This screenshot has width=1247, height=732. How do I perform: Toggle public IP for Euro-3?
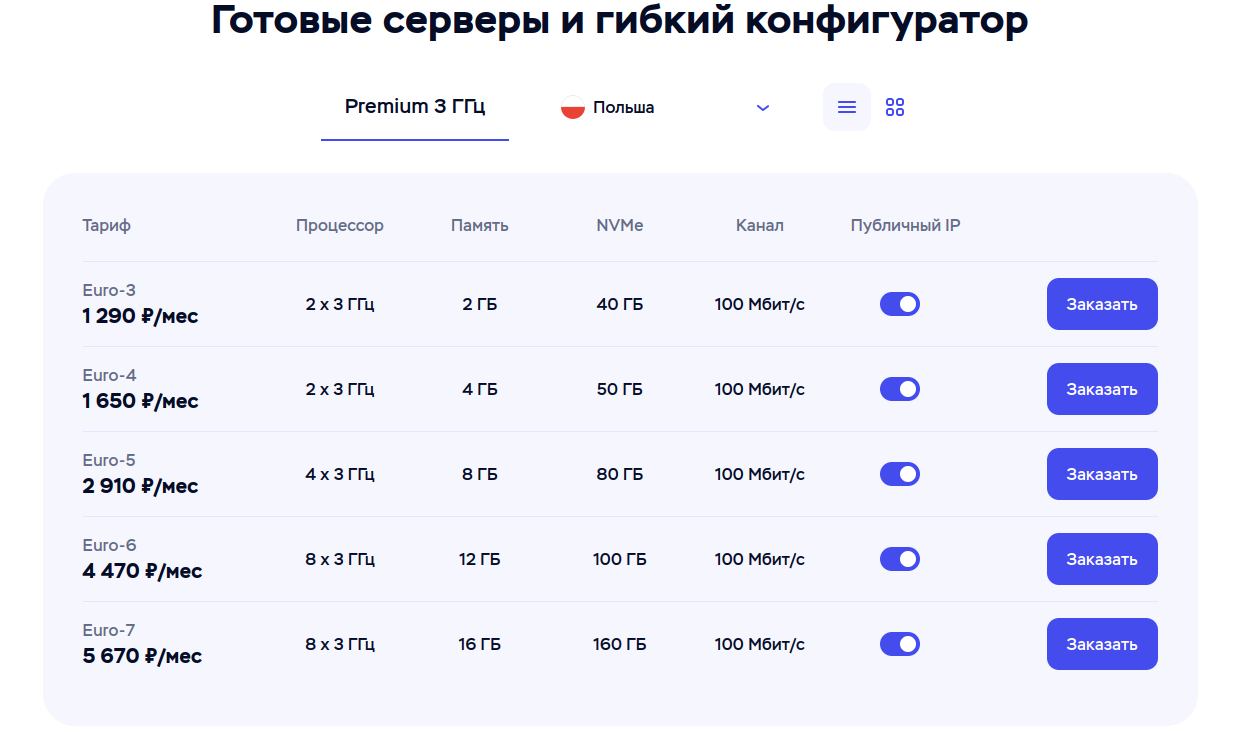pos(900,304)
